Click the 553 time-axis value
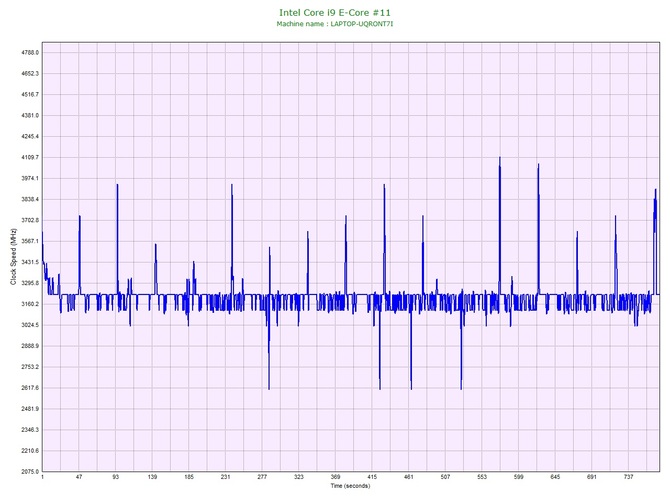Screen dimensions: 670x503 [x=482, y=477]
